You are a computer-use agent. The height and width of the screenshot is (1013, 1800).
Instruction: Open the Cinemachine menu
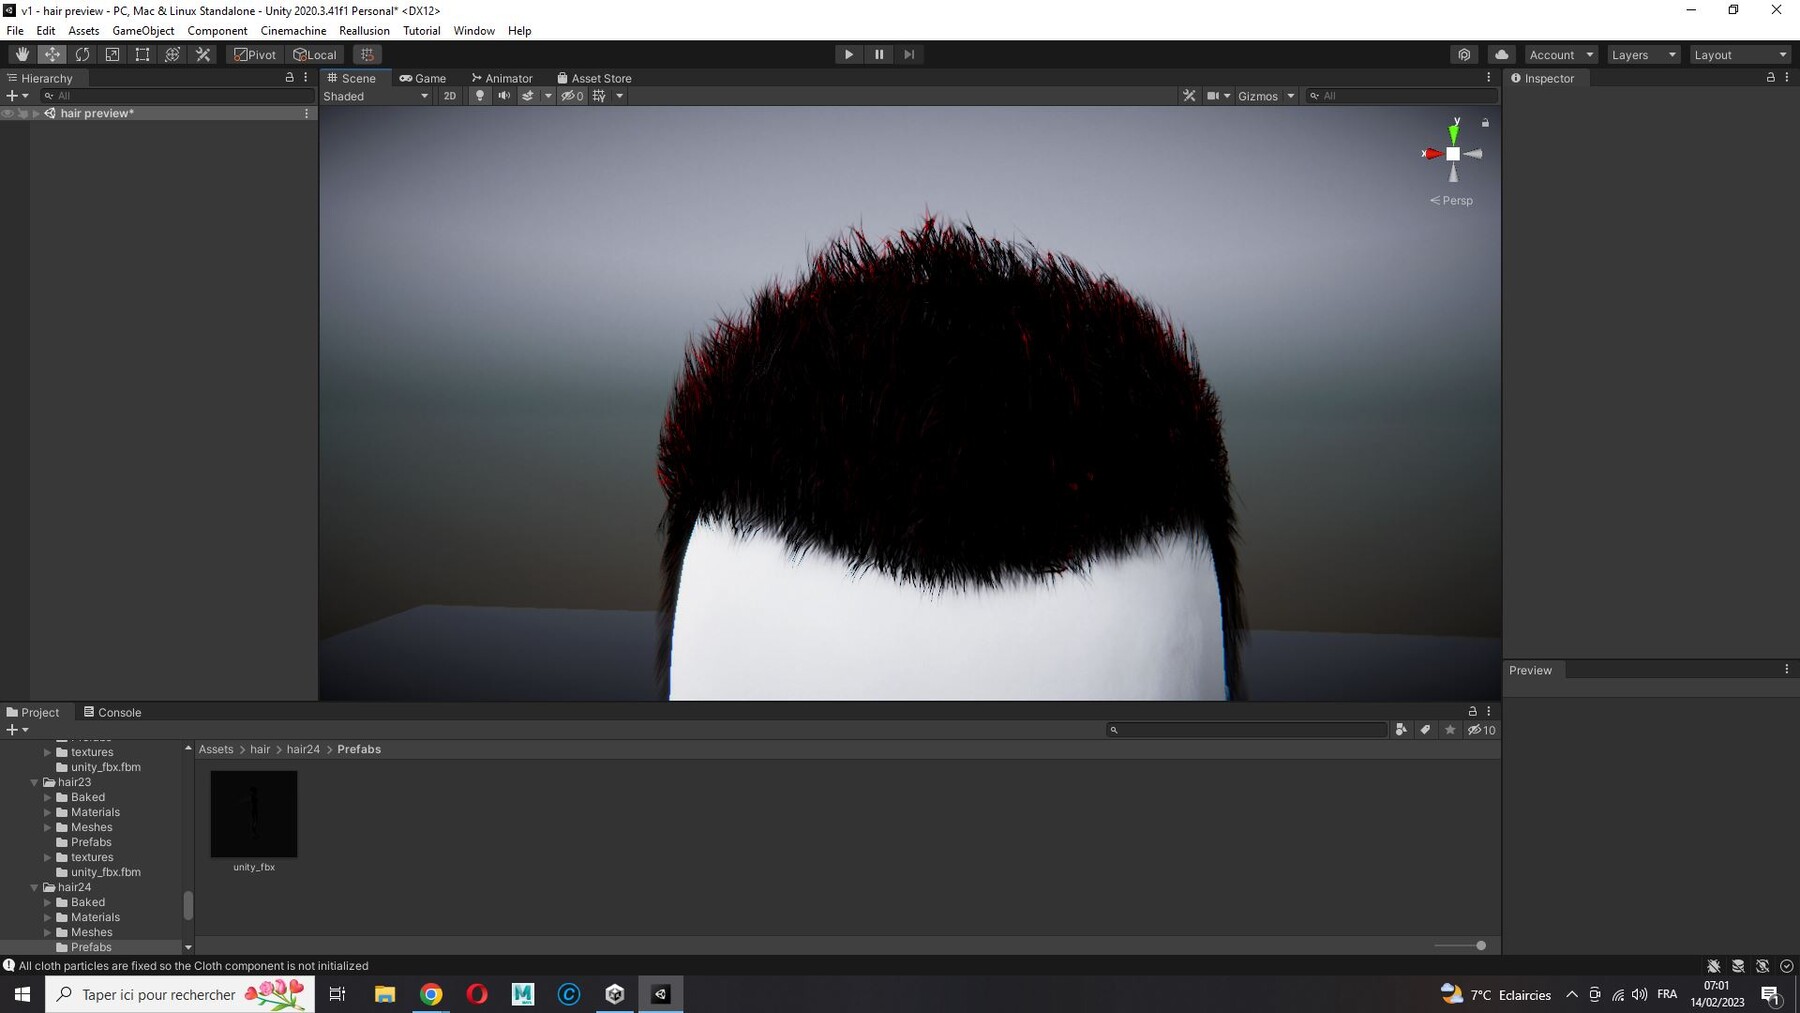click(x=293, y=31)
